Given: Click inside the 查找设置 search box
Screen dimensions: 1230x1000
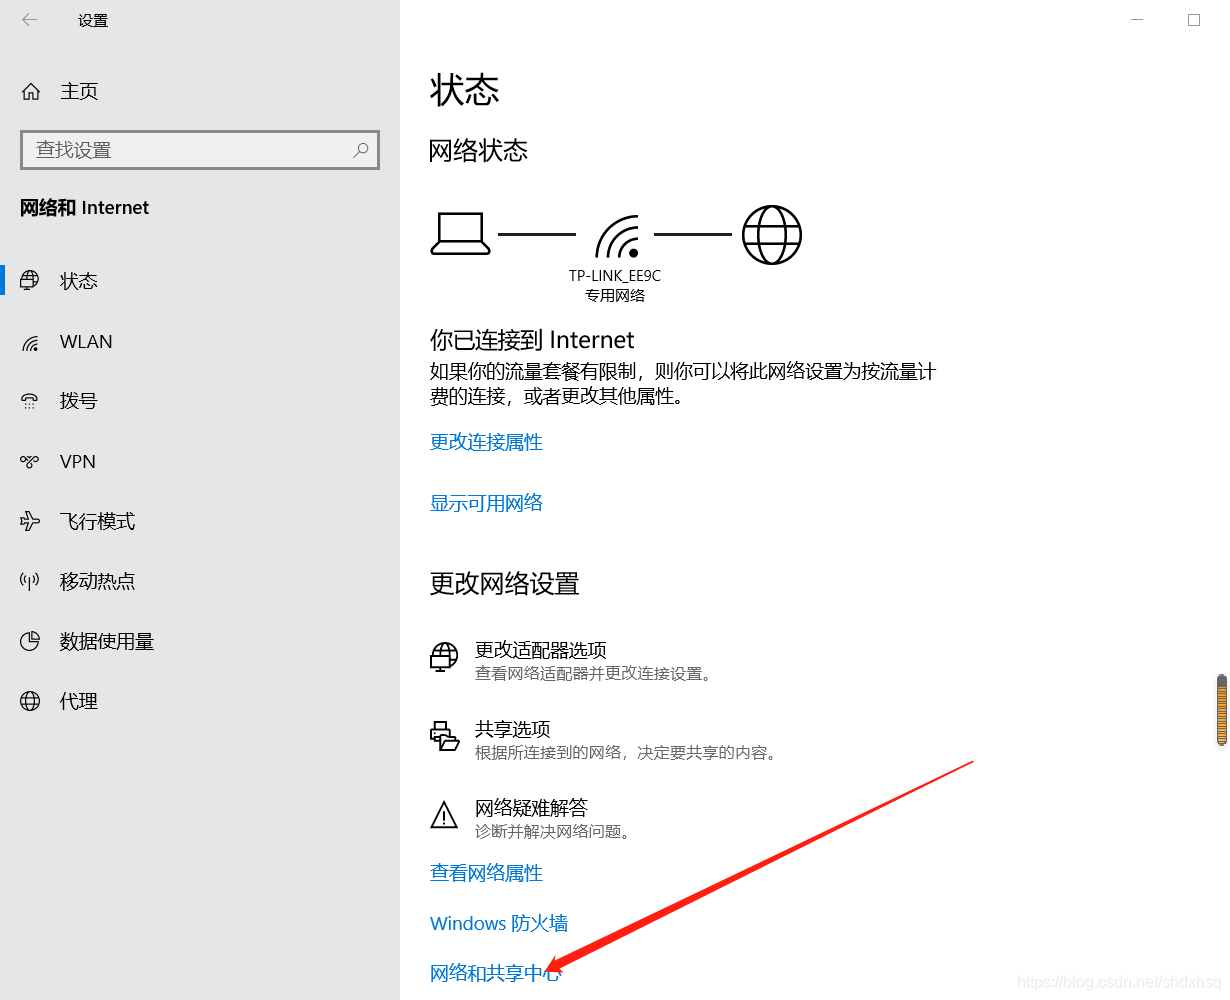Looking at the screenshot, I should point(200,149).
